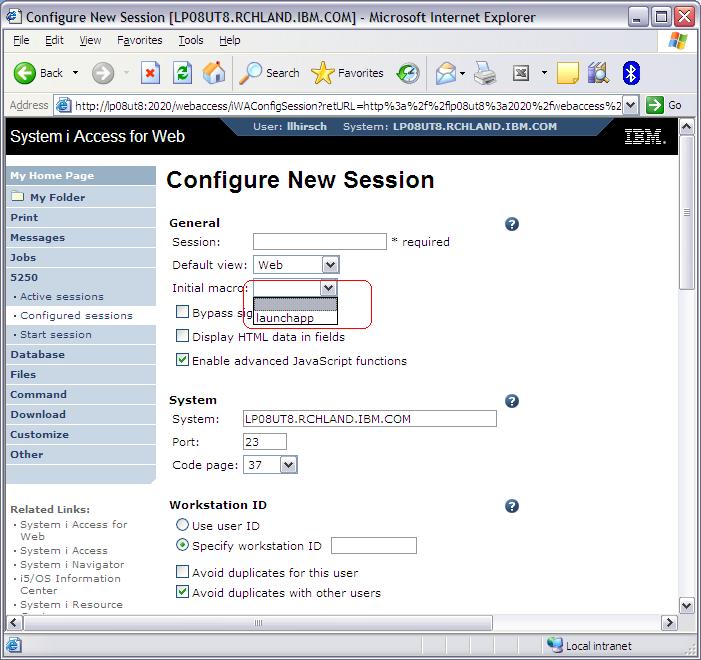The image size is (701, 660).
Task: Choose launchapp from the macro list
Action: point(295,318)
